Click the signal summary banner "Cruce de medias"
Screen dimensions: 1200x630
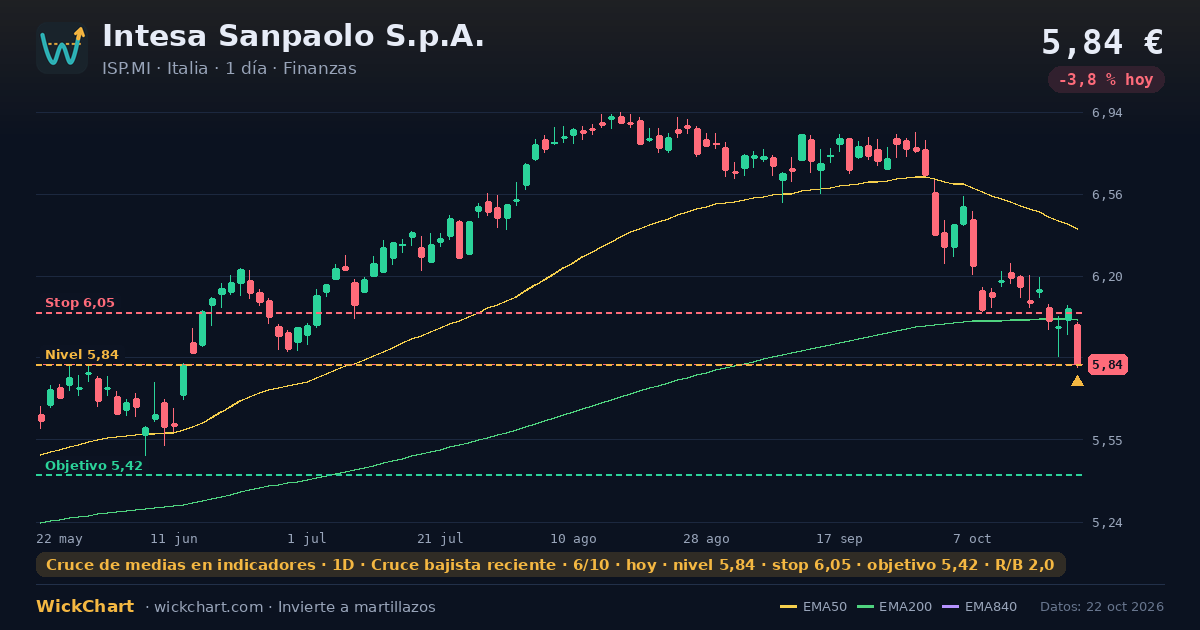[x=550, y=565]
